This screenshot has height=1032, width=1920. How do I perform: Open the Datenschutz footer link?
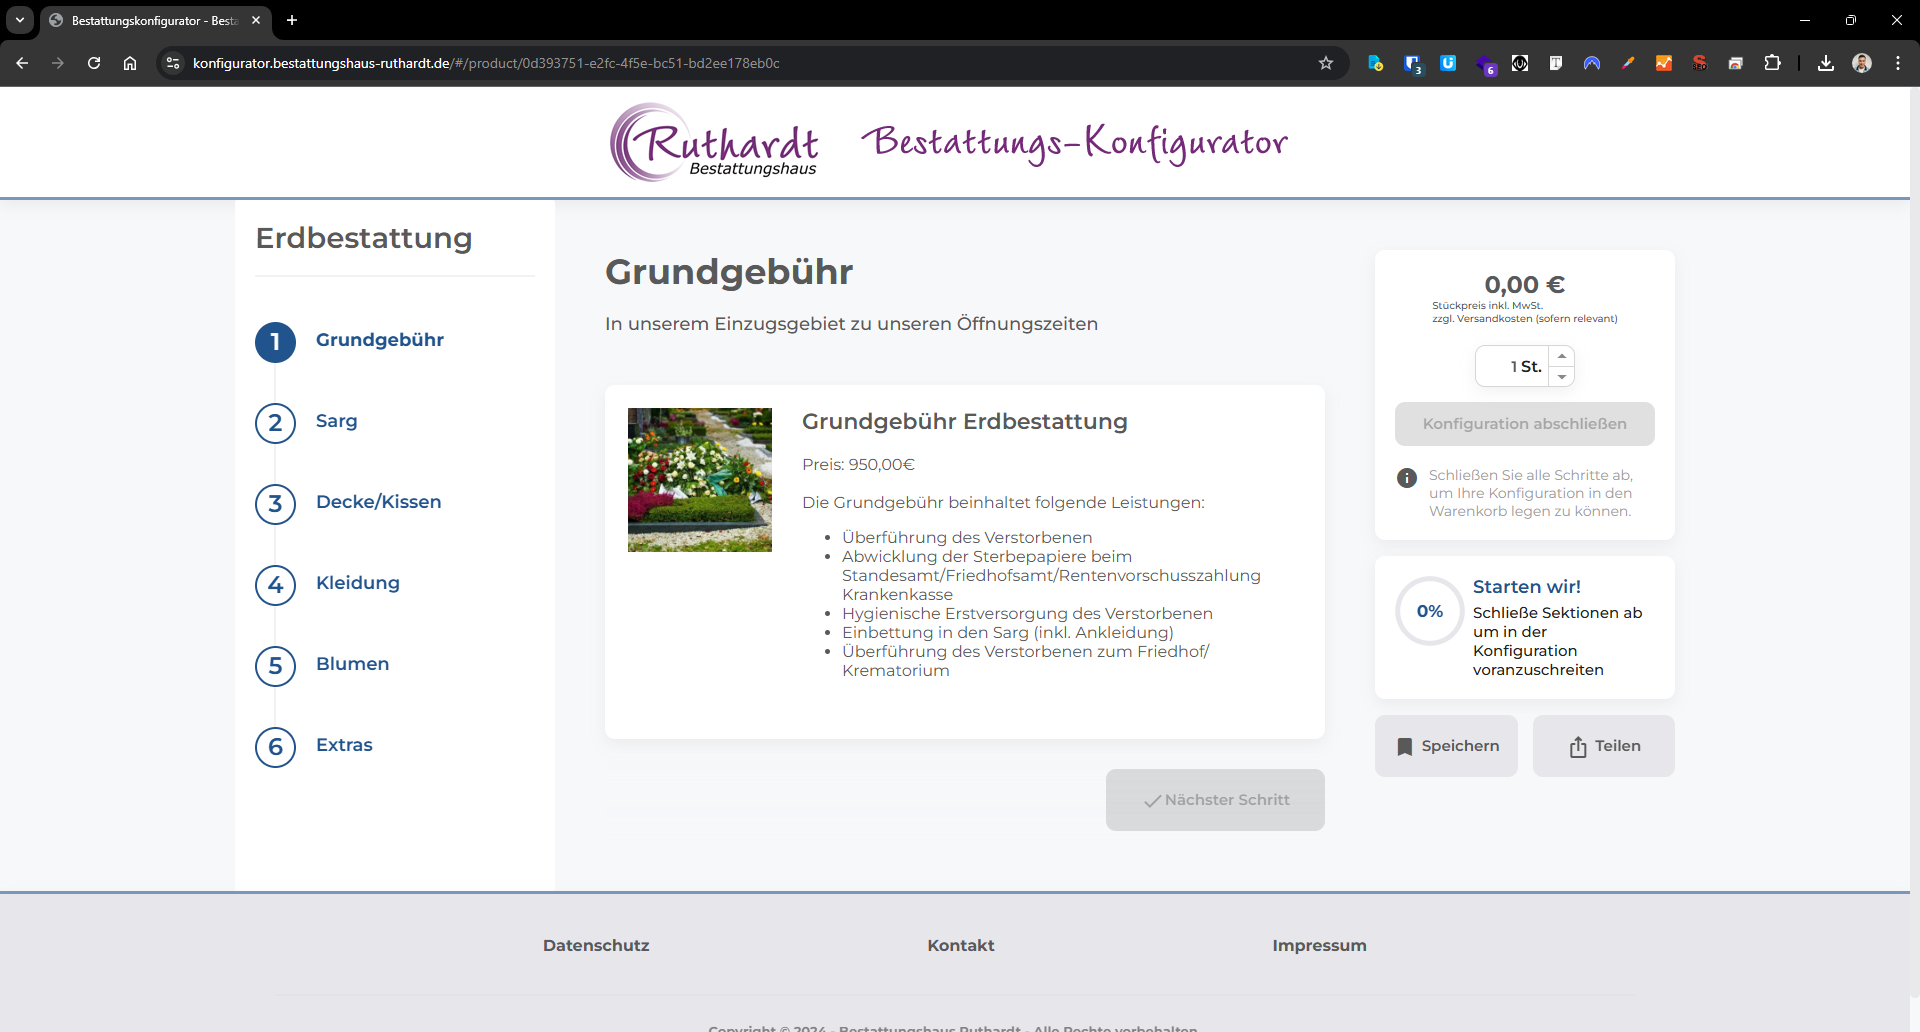[x=596, y=945]
